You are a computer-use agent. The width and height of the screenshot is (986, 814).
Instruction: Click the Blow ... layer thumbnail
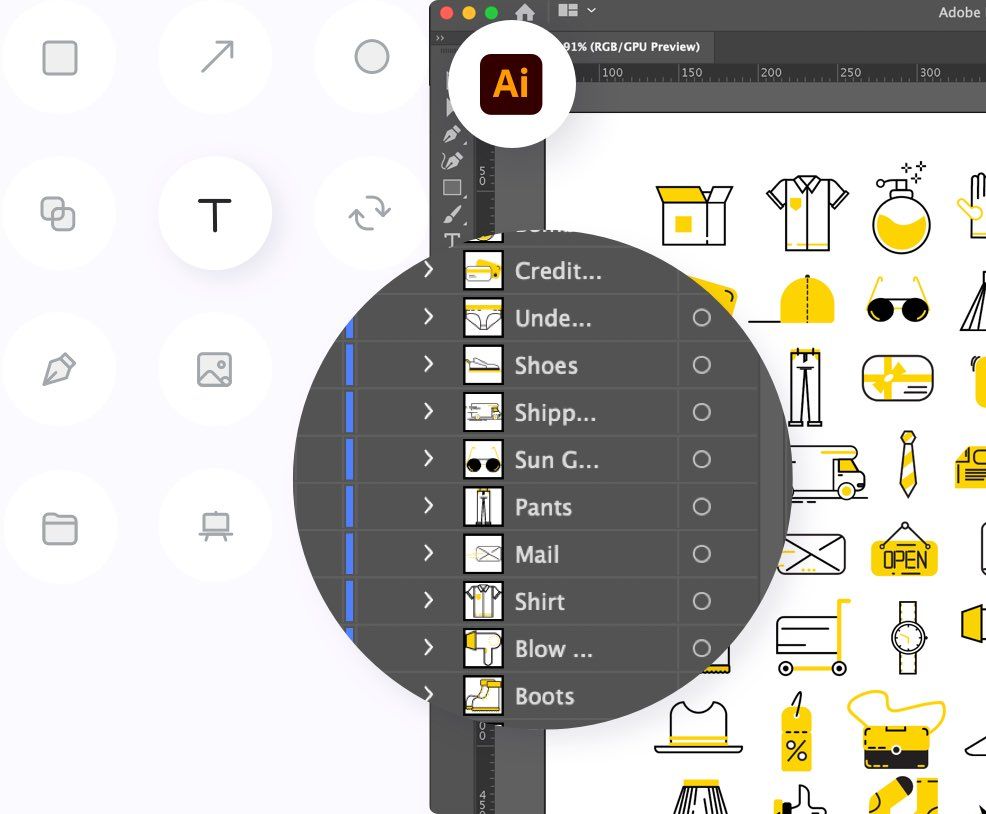(x=483, y=649)
